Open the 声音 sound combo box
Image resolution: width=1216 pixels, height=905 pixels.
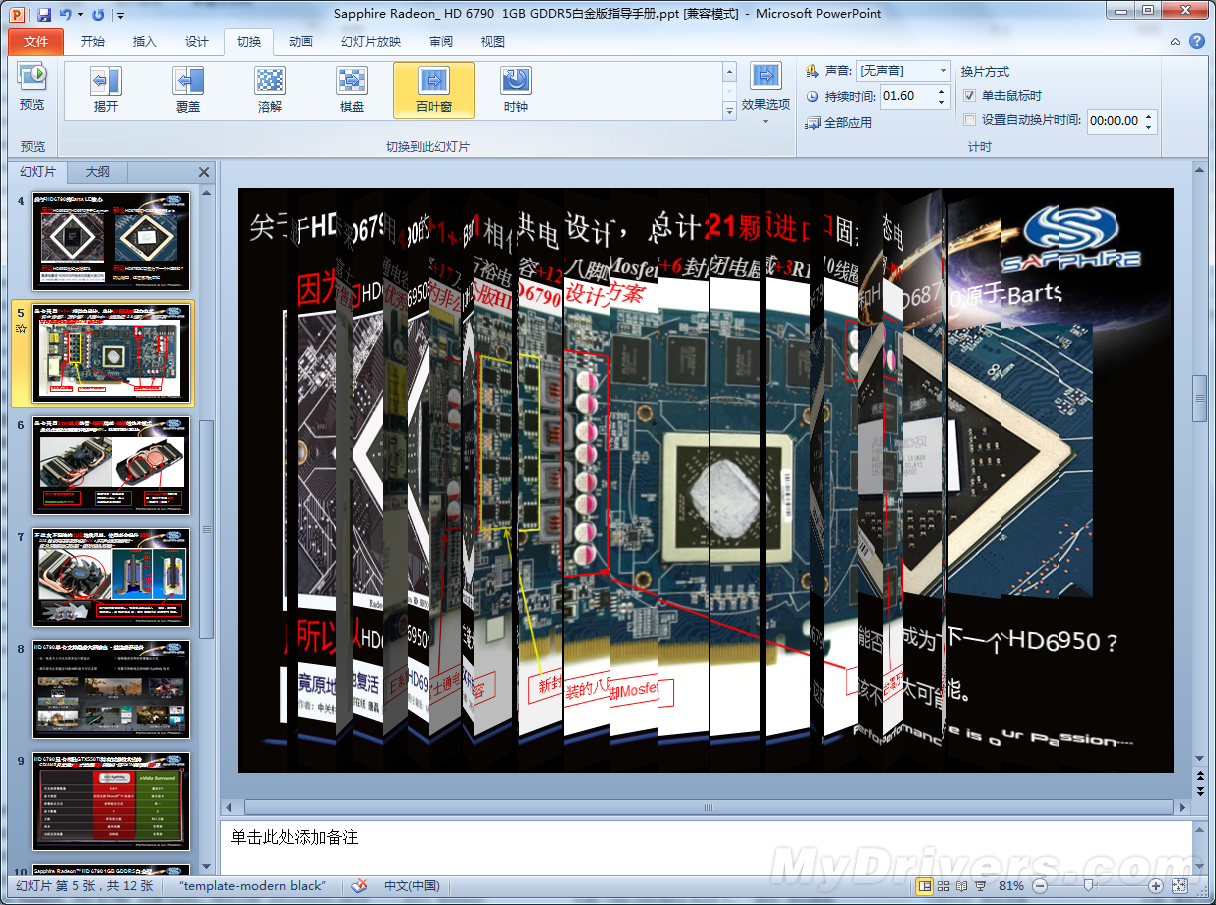(x=904, y=71)
